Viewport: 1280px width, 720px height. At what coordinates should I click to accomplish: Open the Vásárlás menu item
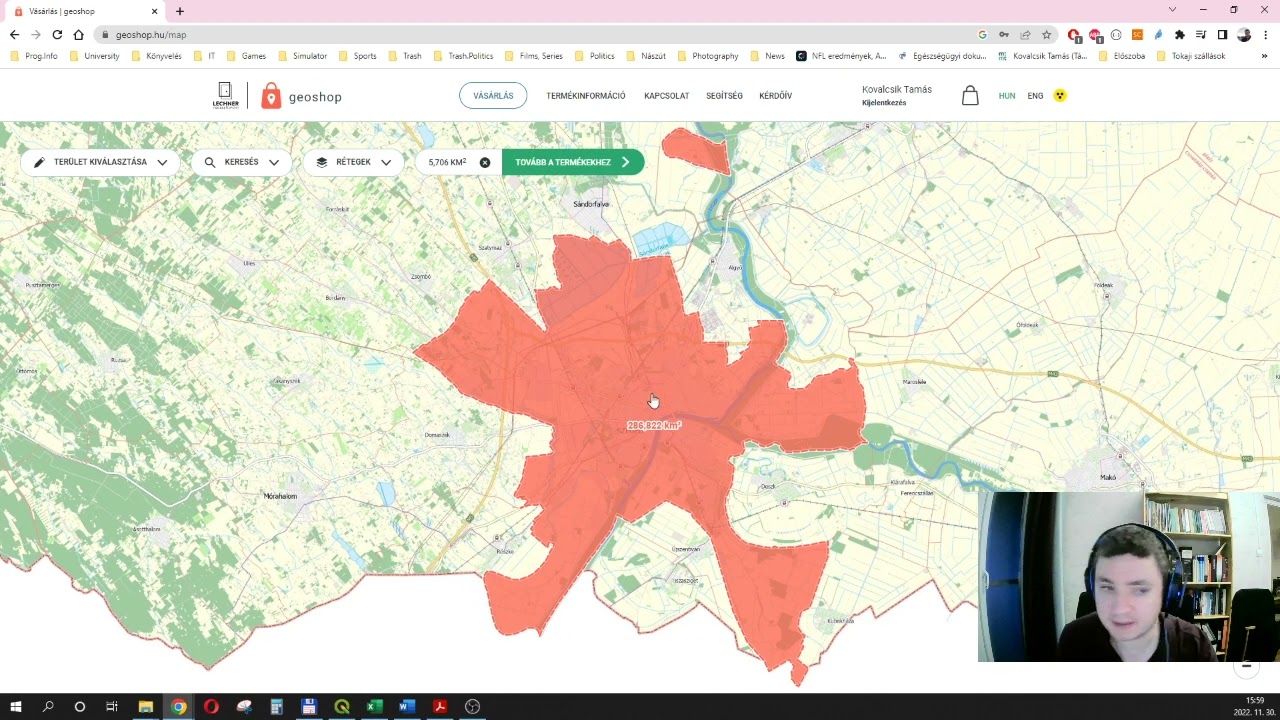pyautogui.click(x=493, y=96)
